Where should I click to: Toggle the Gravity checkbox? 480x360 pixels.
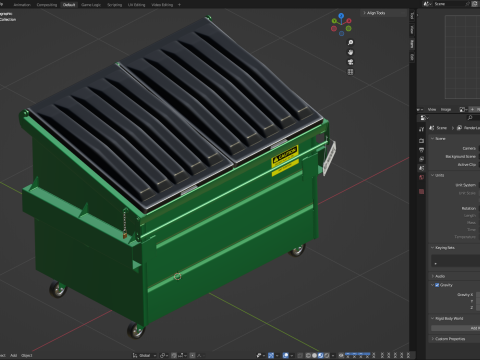click(437, 285)
